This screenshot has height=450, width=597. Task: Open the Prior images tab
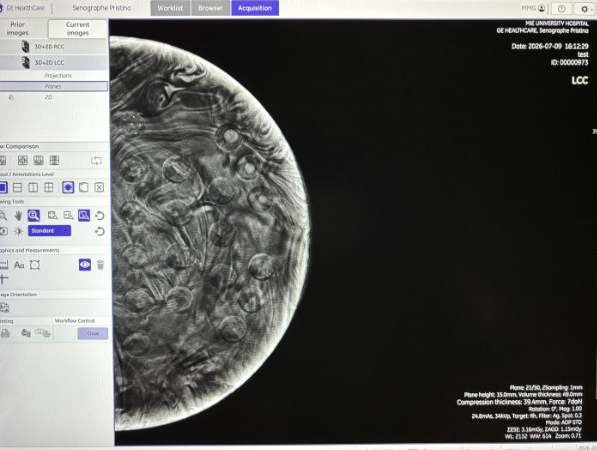tap(18, 29)
